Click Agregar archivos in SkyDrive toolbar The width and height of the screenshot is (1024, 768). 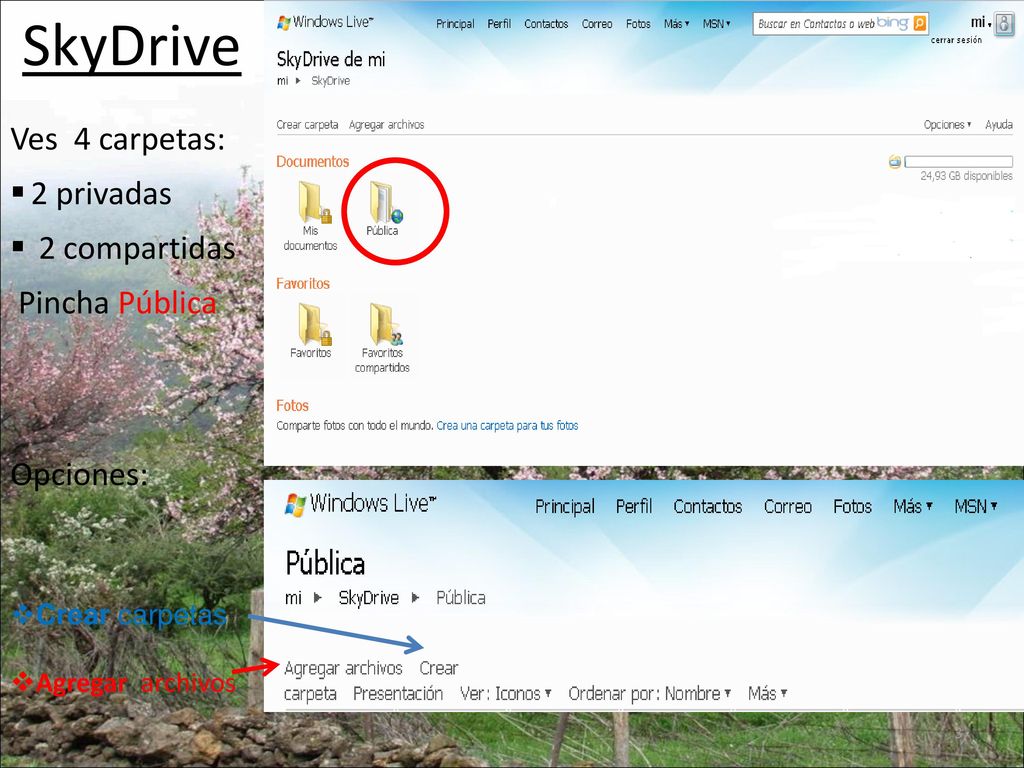[387, 124]
